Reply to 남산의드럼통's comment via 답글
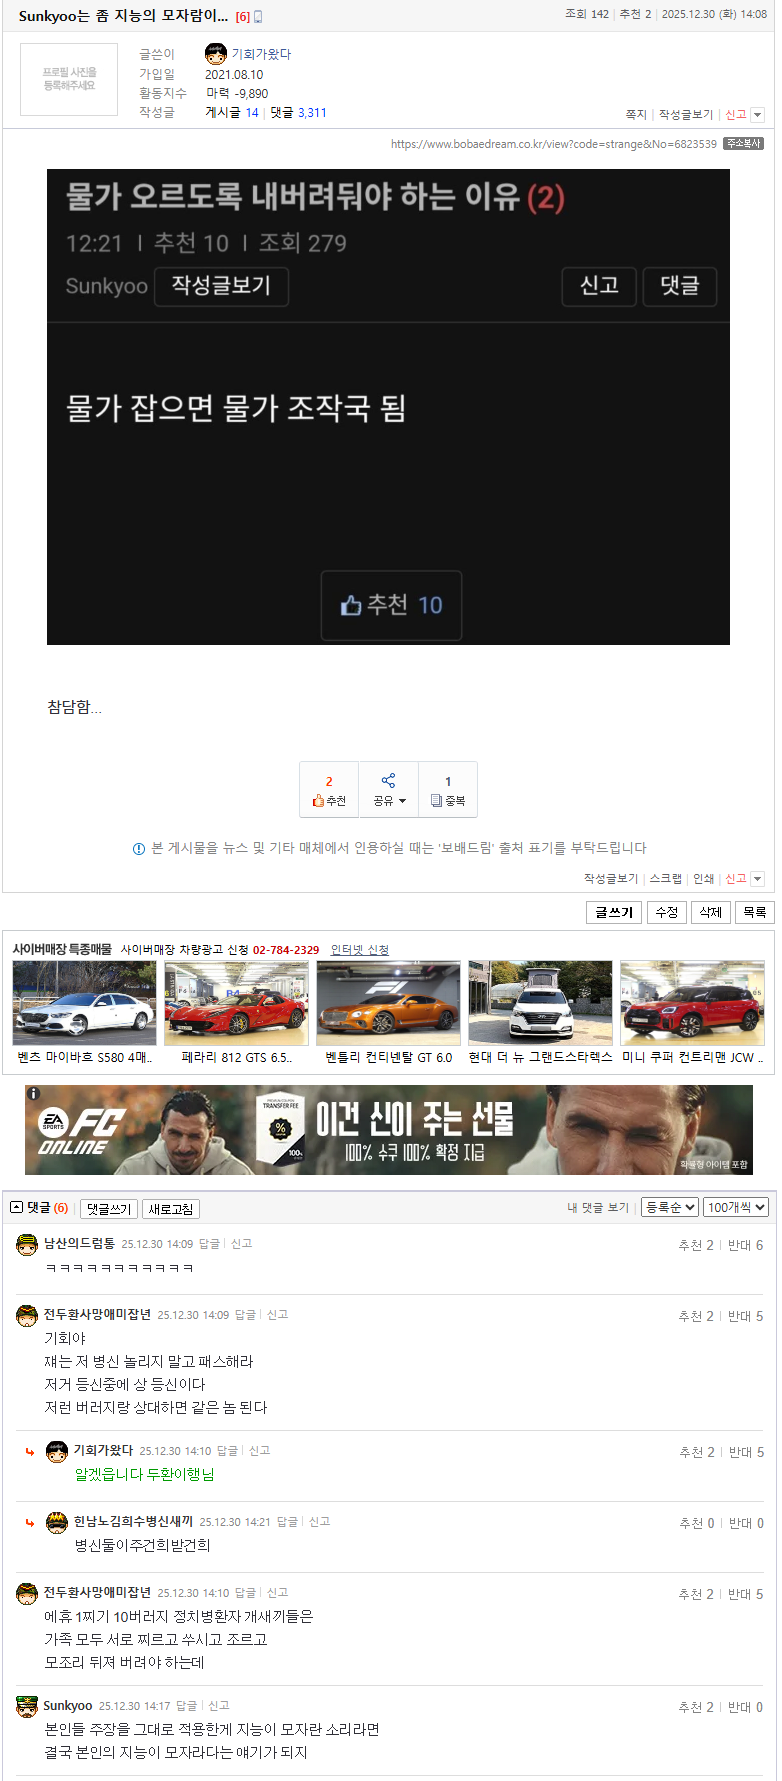782x1781 pixels. 209,1244
